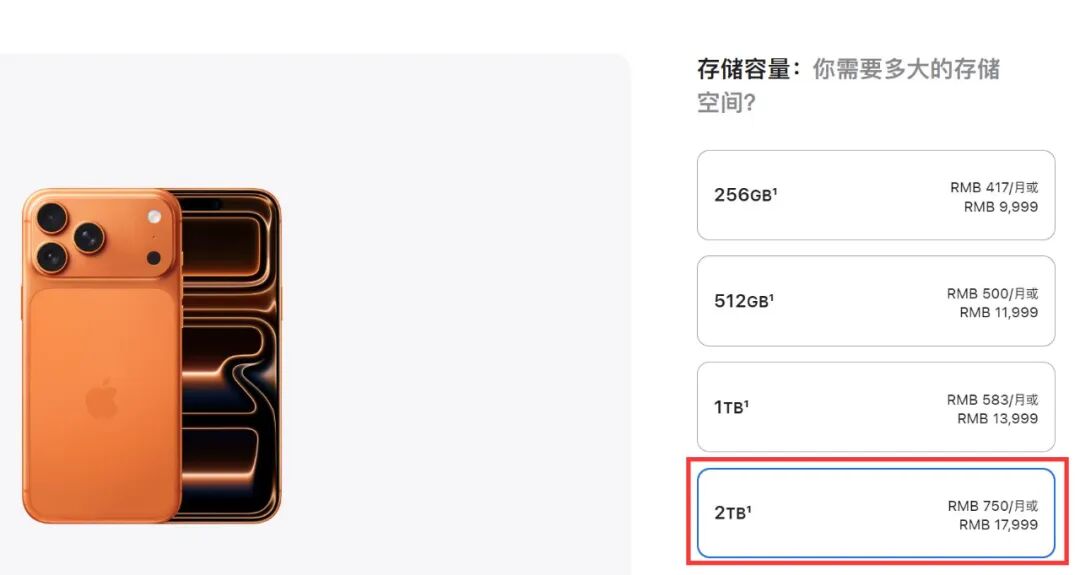Open the footnote superscript beside 1TB
This screenshot has height=575, width=1080.
pos(747,403)
